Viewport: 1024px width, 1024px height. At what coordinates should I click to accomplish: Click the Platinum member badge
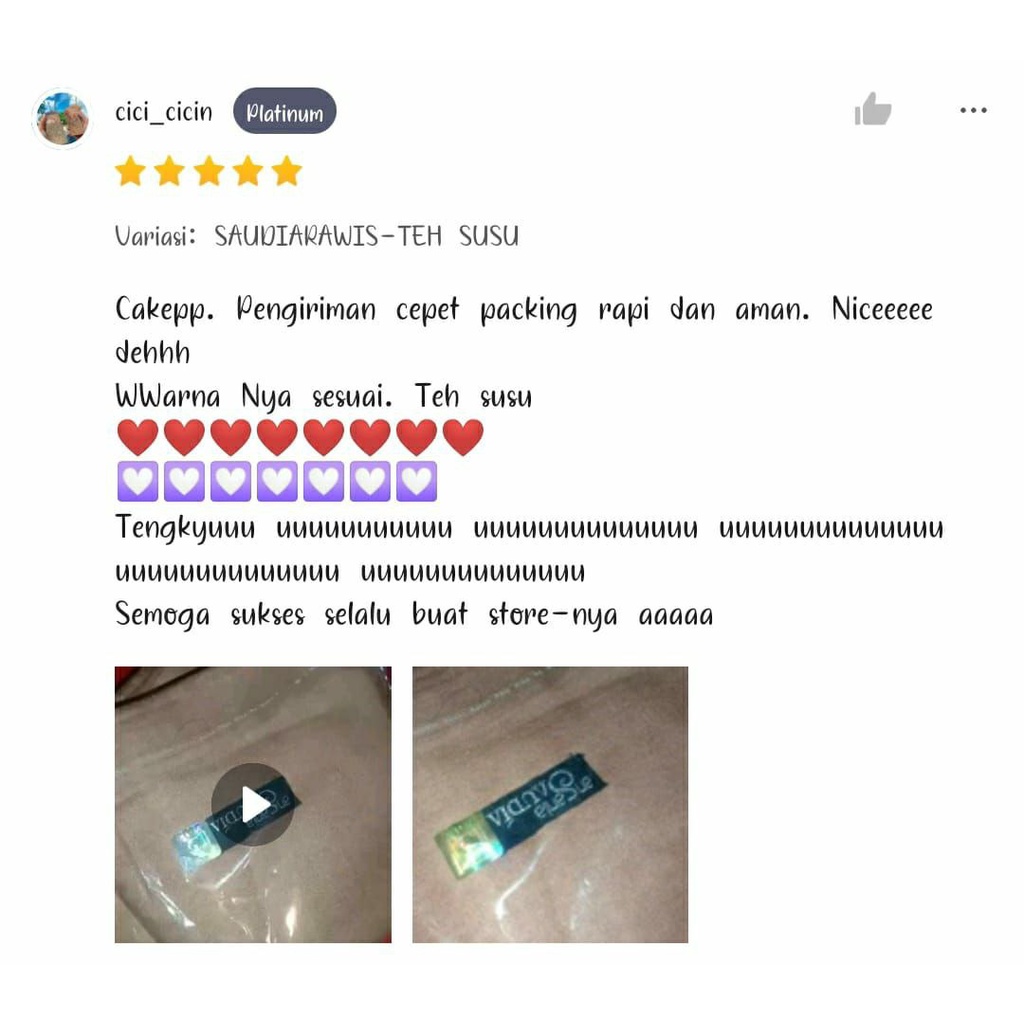pyautogui.click(x=285, y=111)
